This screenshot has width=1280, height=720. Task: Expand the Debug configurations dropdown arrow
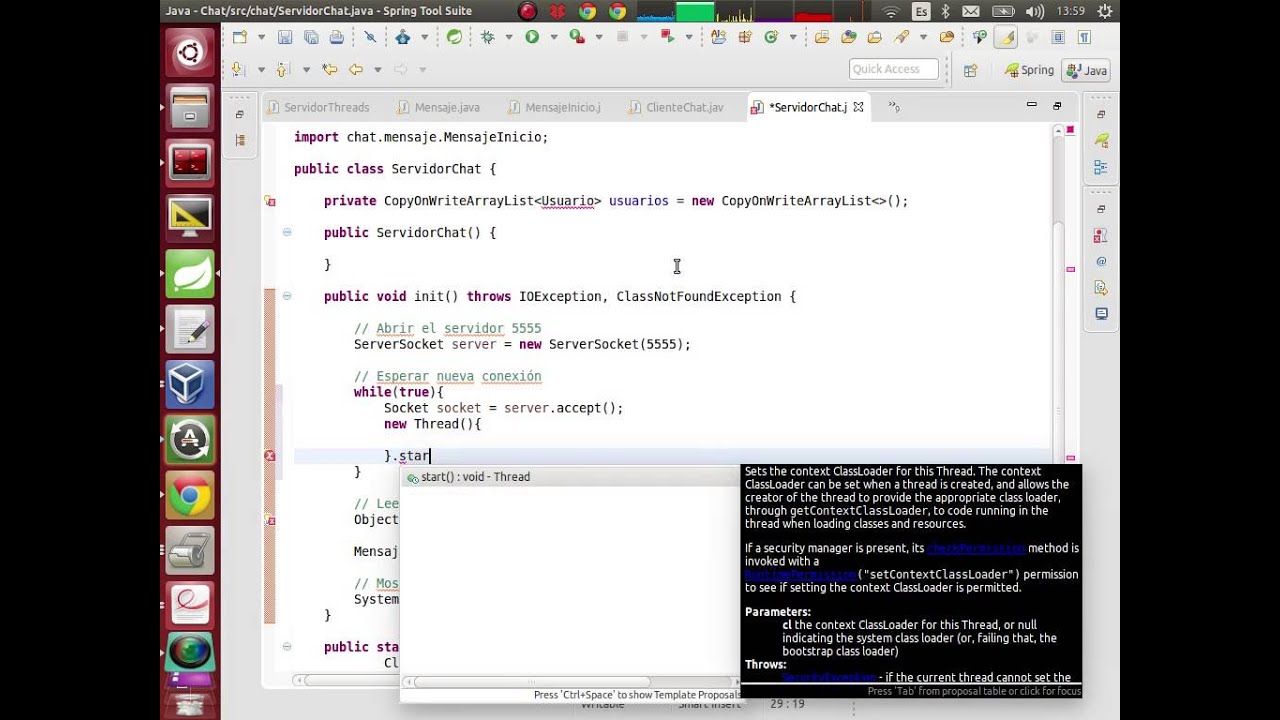pos(508,37)
